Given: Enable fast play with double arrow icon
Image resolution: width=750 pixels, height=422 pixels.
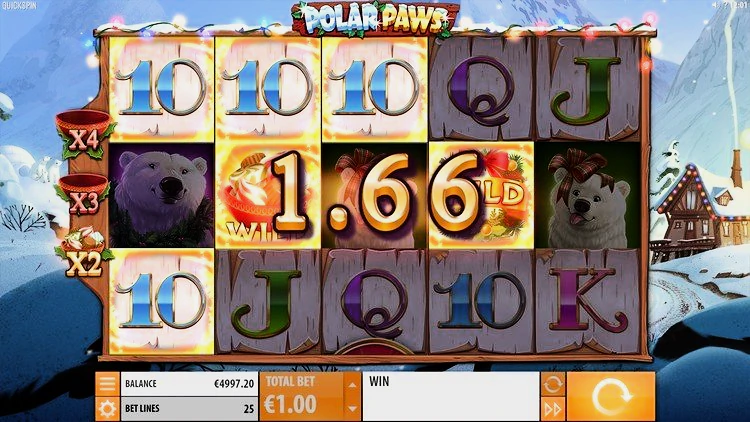Looking at the screenshot, I should [552, 409].
